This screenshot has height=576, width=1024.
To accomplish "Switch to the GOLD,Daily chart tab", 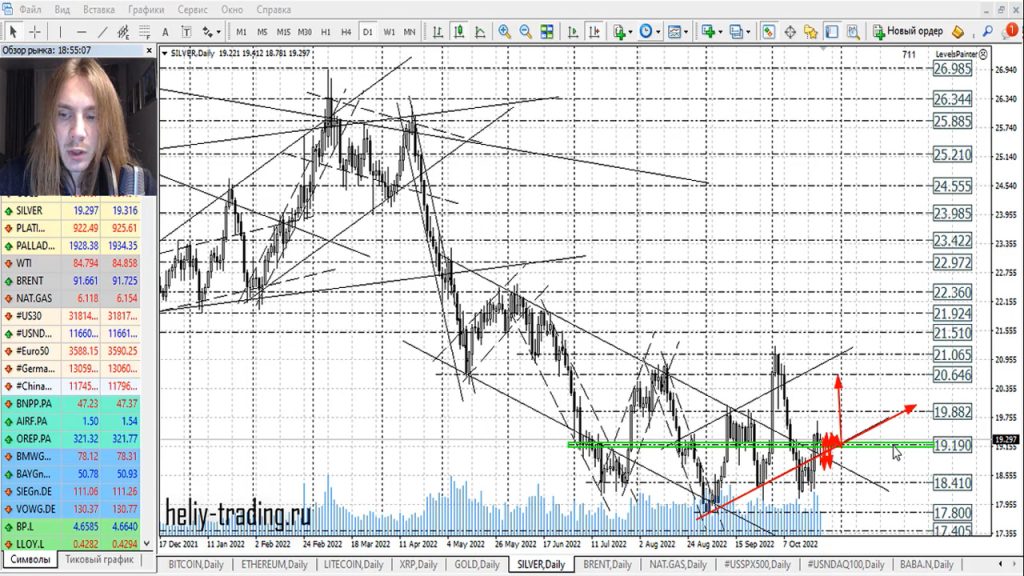I will coord(478,565).
